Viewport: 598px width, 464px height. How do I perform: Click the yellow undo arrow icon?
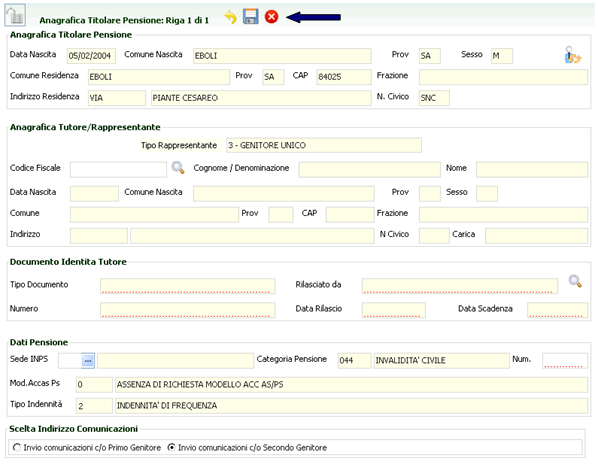tap(230, 17)
